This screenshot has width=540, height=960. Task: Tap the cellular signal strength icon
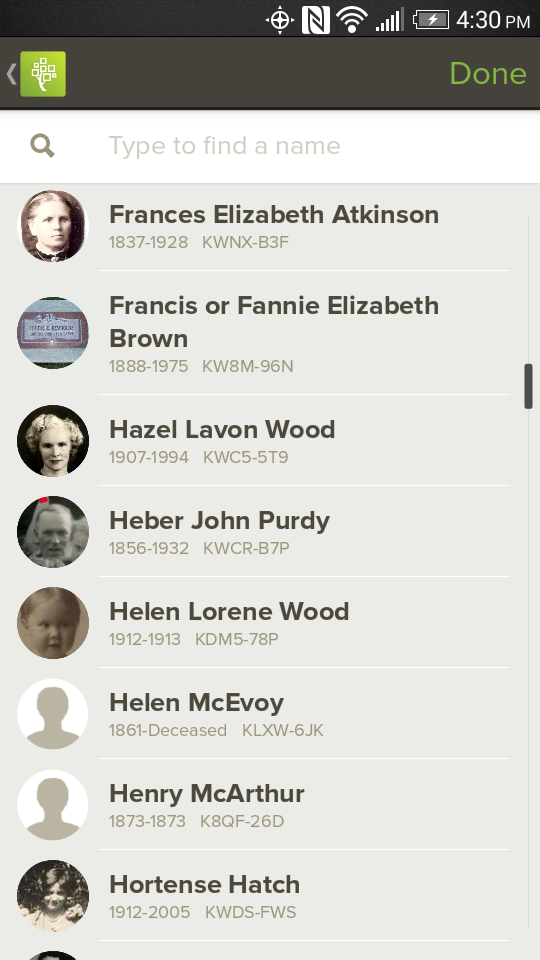390,20
